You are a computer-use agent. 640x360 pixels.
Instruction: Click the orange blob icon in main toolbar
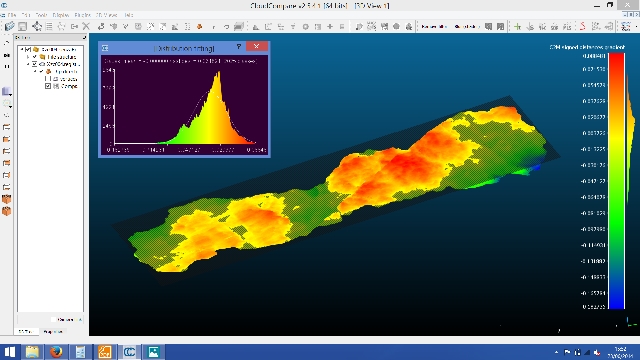tap(200, 27)
